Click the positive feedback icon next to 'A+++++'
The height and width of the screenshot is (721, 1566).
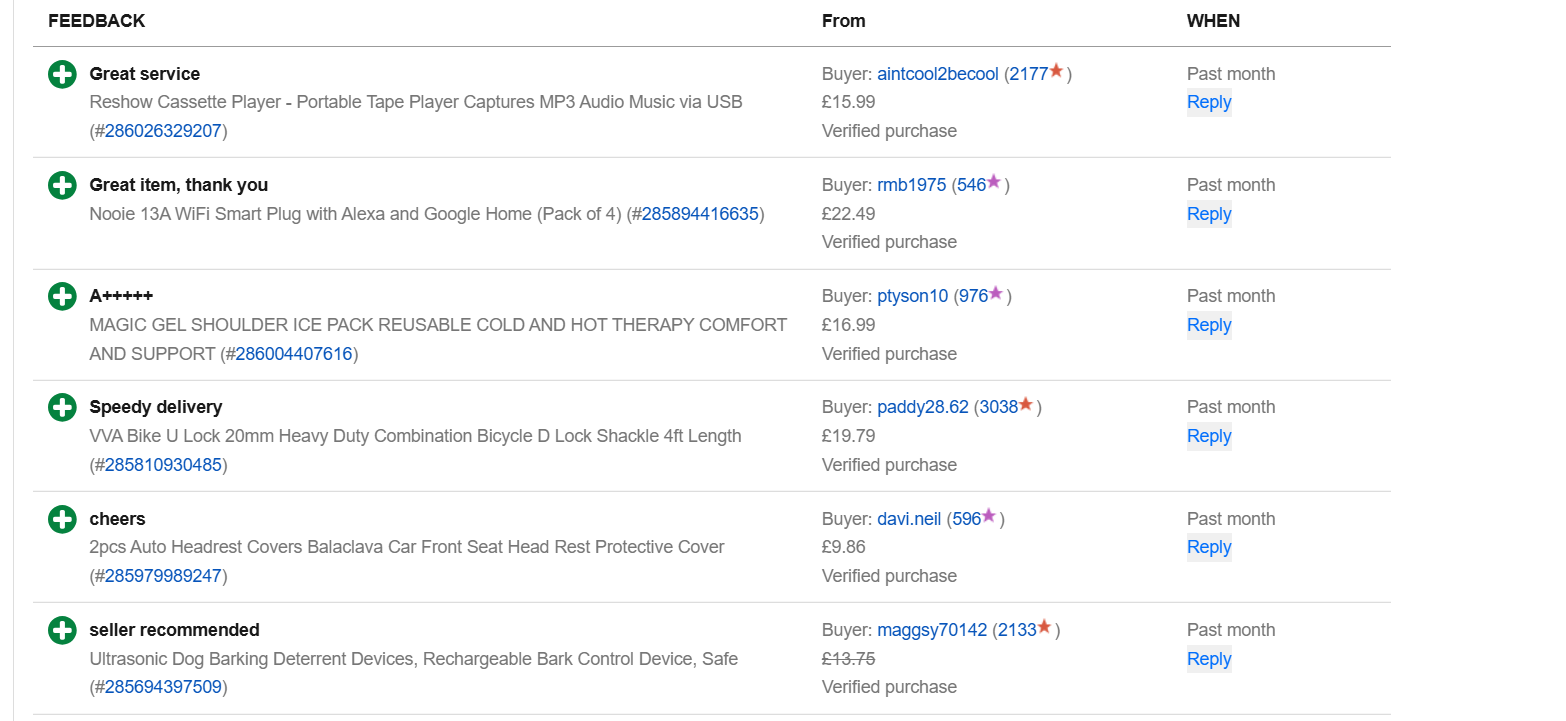[x=62, y=296]
